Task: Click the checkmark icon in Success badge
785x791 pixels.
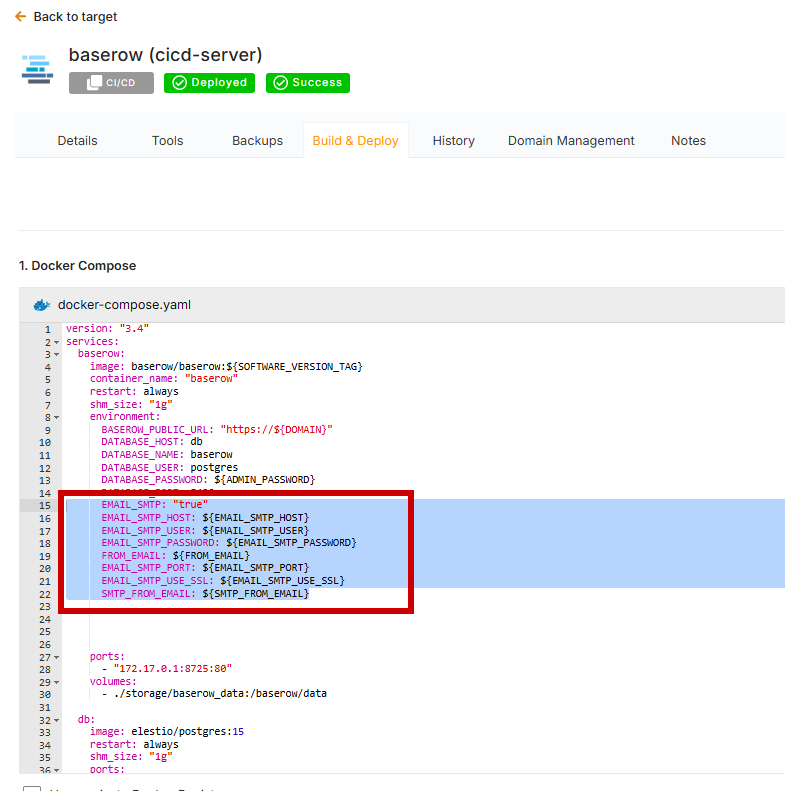Action: tap(281, 83)
